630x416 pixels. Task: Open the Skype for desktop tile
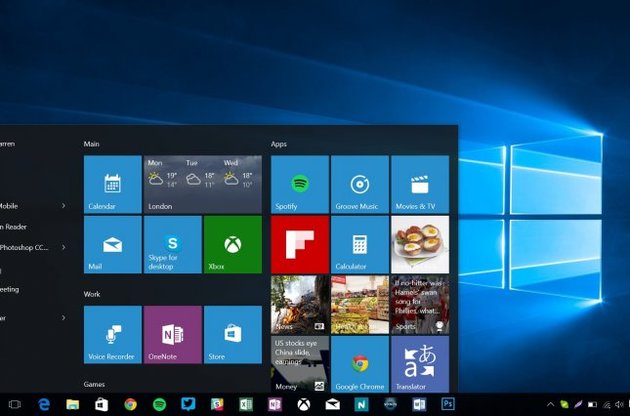(x=172, y=244)
